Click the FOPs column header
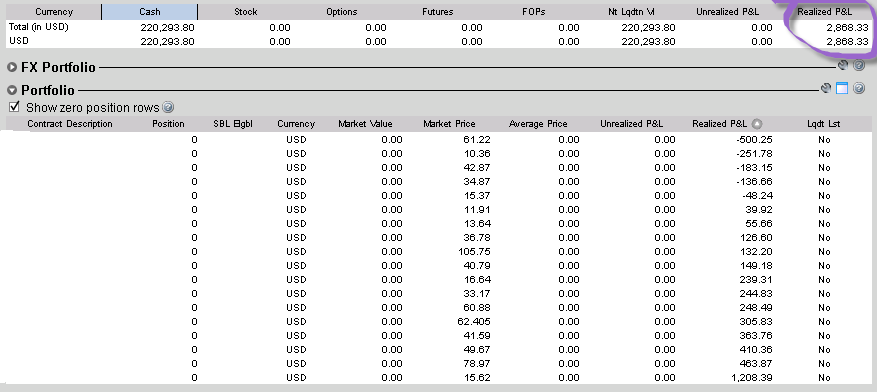The height and width of the screenshot is (392, 877). click(x=533, y=12)
